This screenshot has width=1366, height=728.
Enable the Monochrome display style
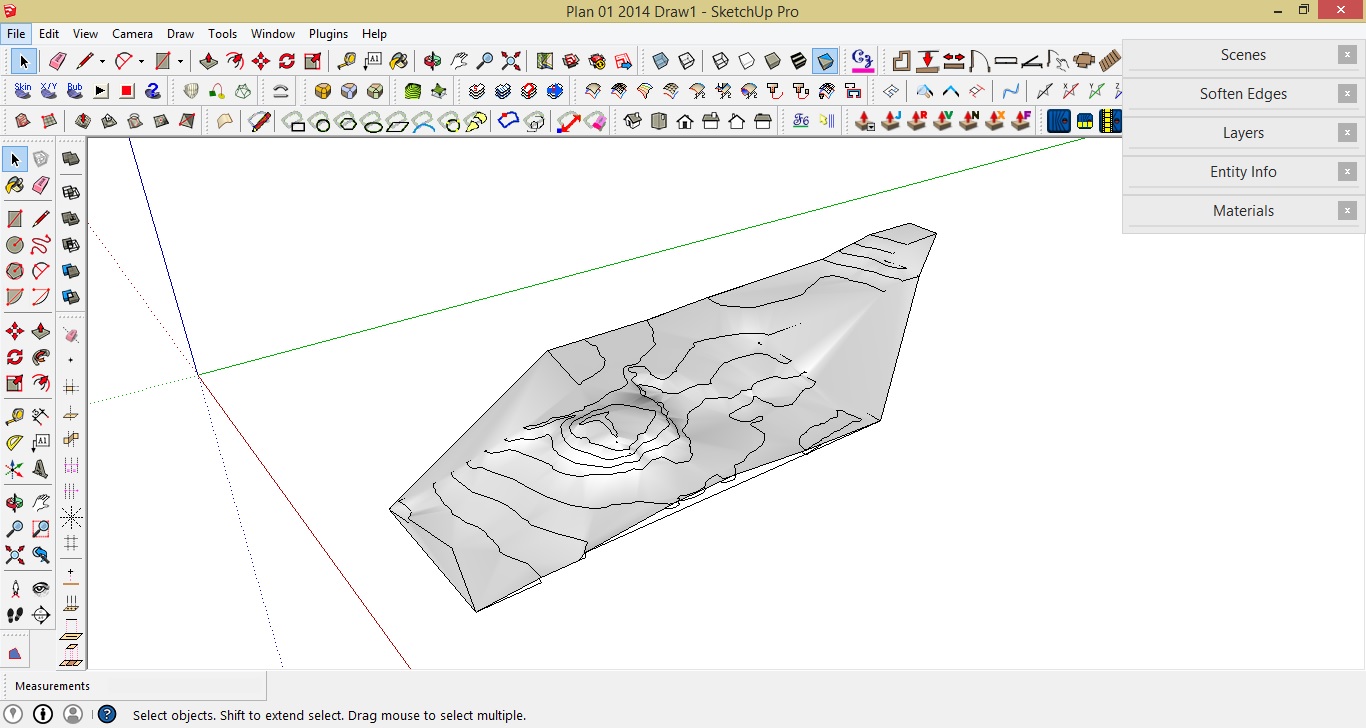click(x=822, y=61)
